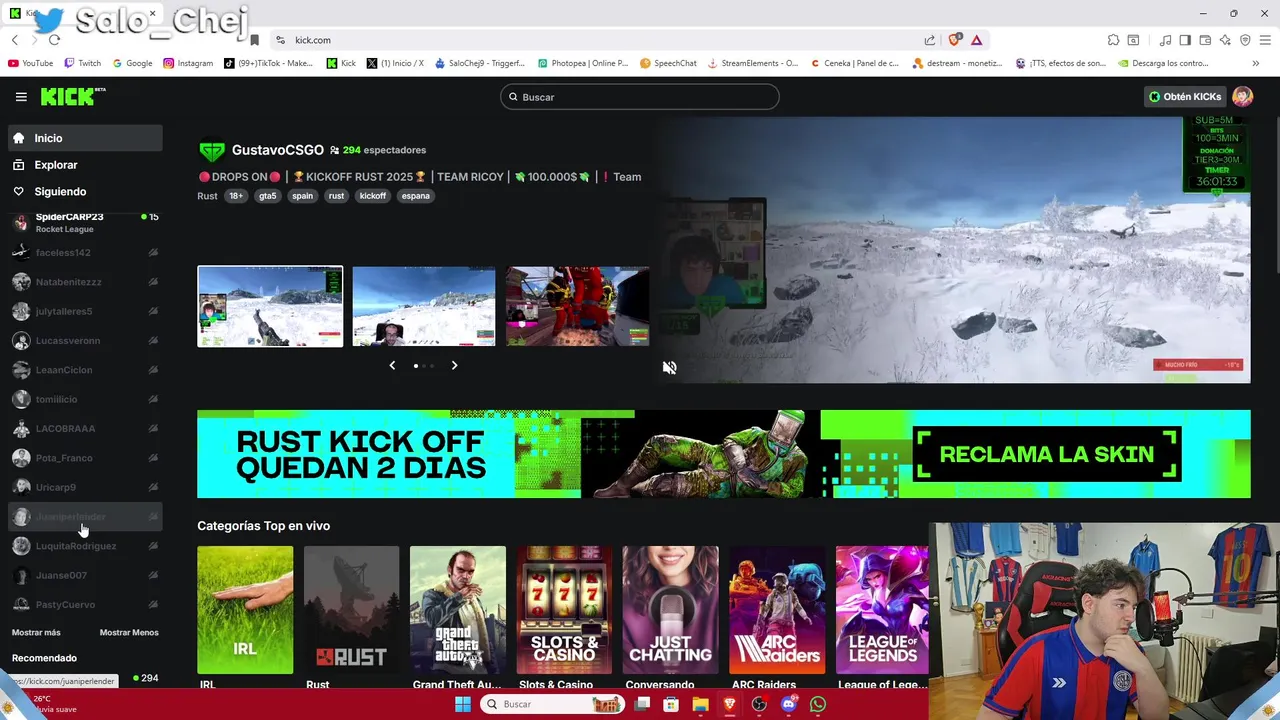The height and width of the screenshot is (720, 1280).
Task: Open Uricarp9 channel in sidebar
Action: pyautogui.click(x=85, y=487)
